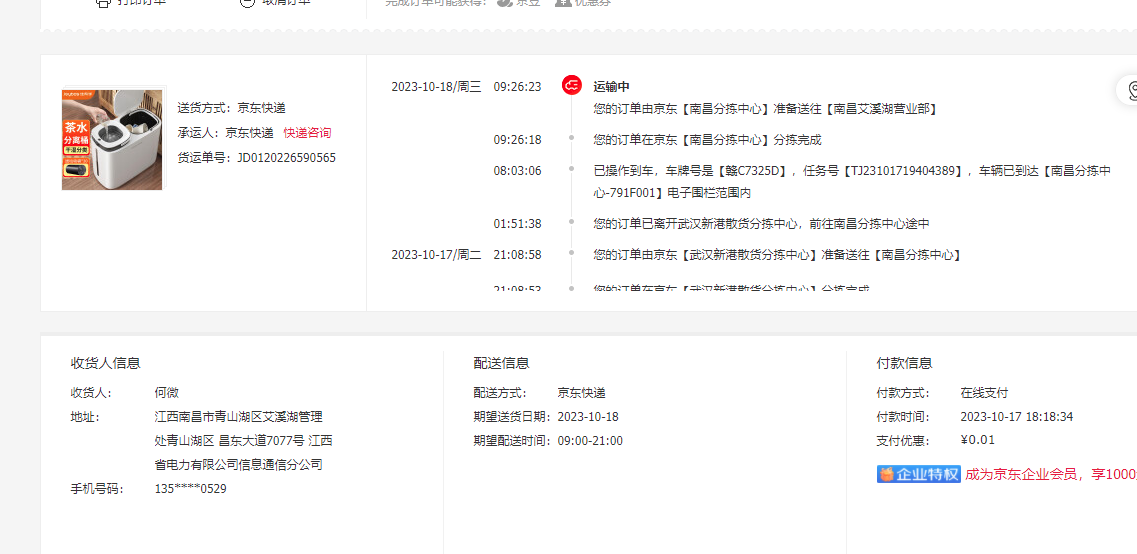Open the tea bucket product thumbnail
The image size is (1137, 554).
[x=112, y=140]
